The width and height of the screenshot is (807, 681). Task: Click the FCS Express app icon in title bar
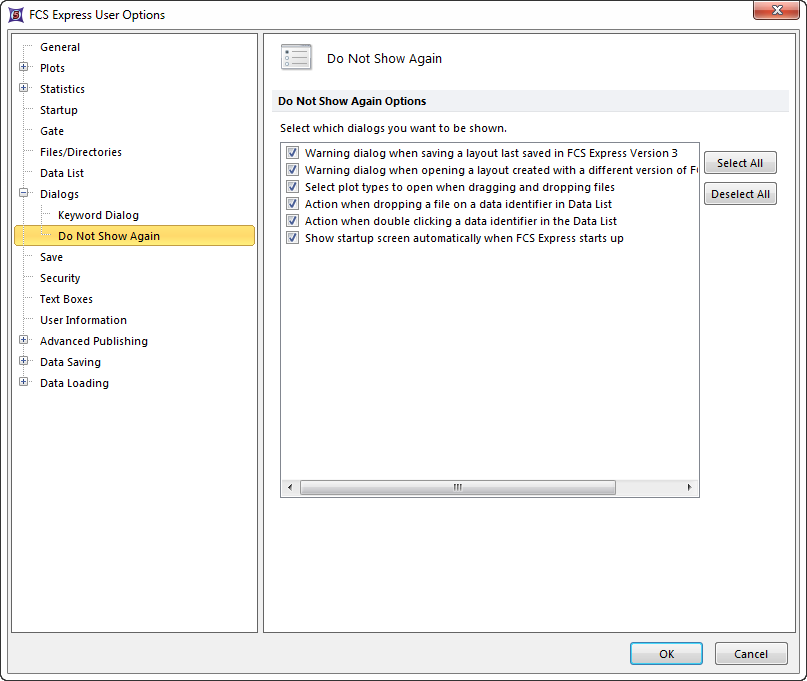(16, 15)
